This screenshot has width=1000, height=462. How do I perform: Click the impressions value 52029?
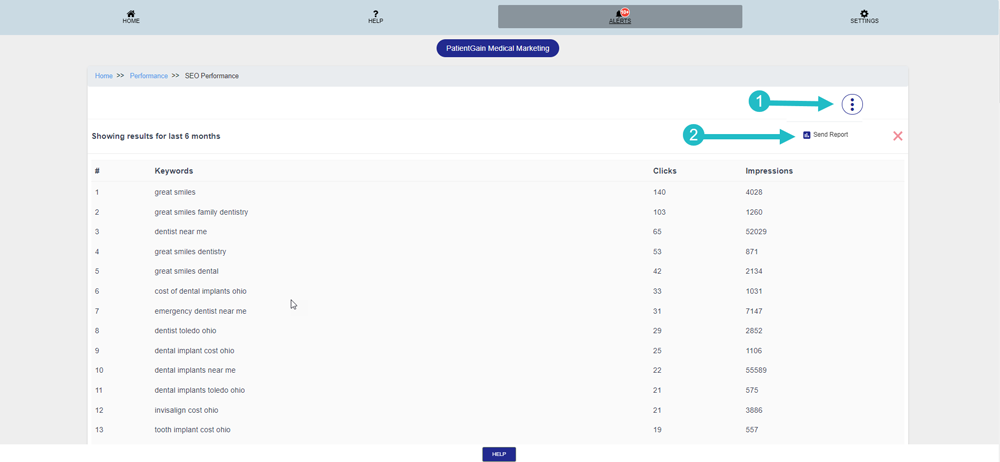(x=756, y=232)
